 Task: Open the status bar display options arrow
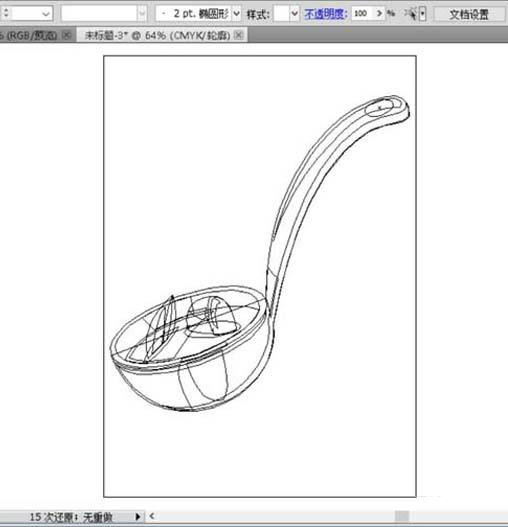coord(138,517)
